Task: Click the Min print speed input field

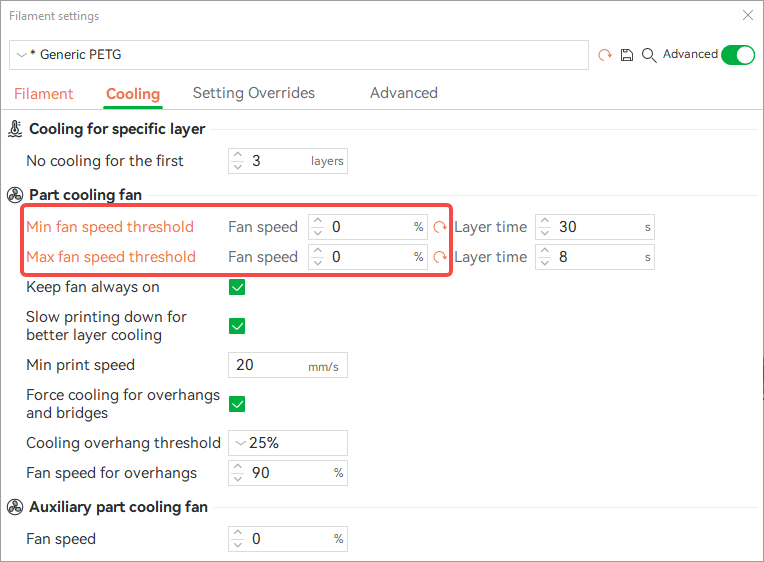Action: [287, 365]
